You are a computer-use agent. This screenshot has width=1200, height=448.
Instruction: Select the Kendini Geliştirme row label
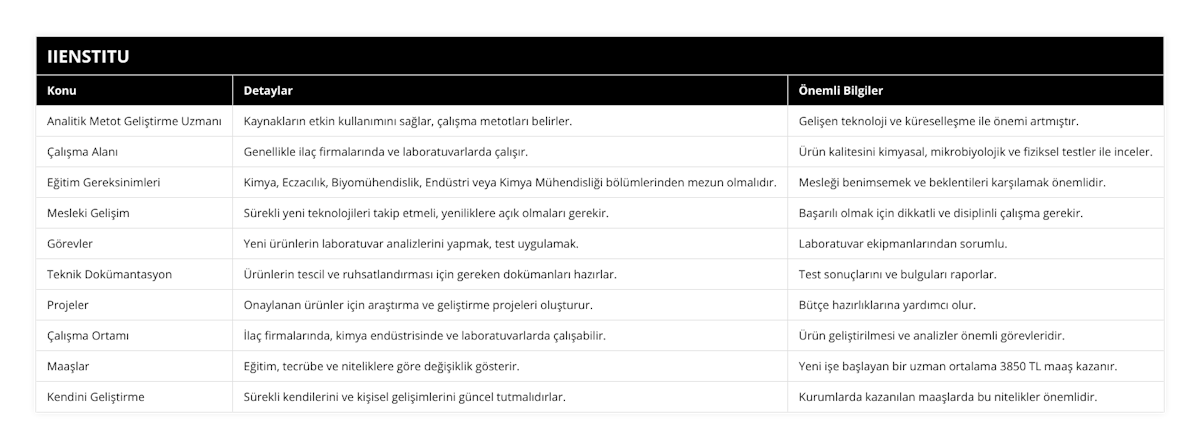pyautogui.click(x=96, y=397)
